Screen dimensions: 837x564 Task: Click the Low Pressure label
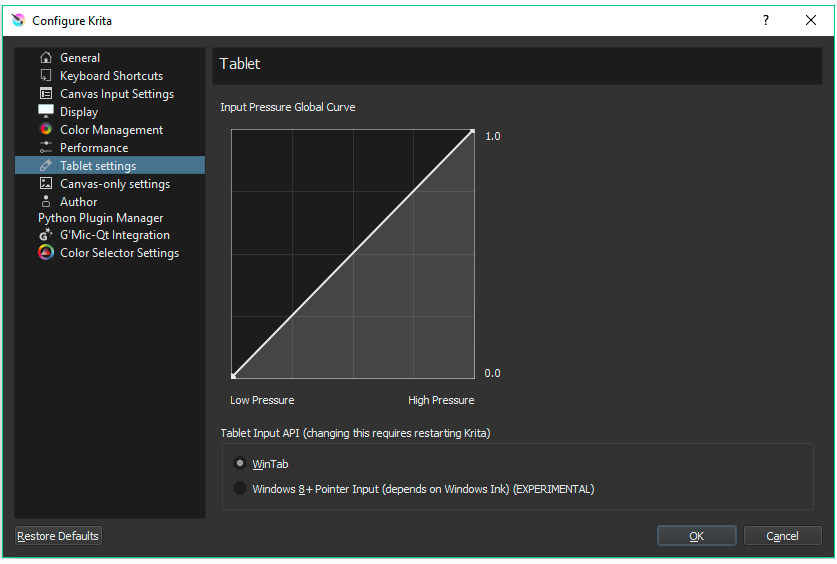(x=262, y=400)
